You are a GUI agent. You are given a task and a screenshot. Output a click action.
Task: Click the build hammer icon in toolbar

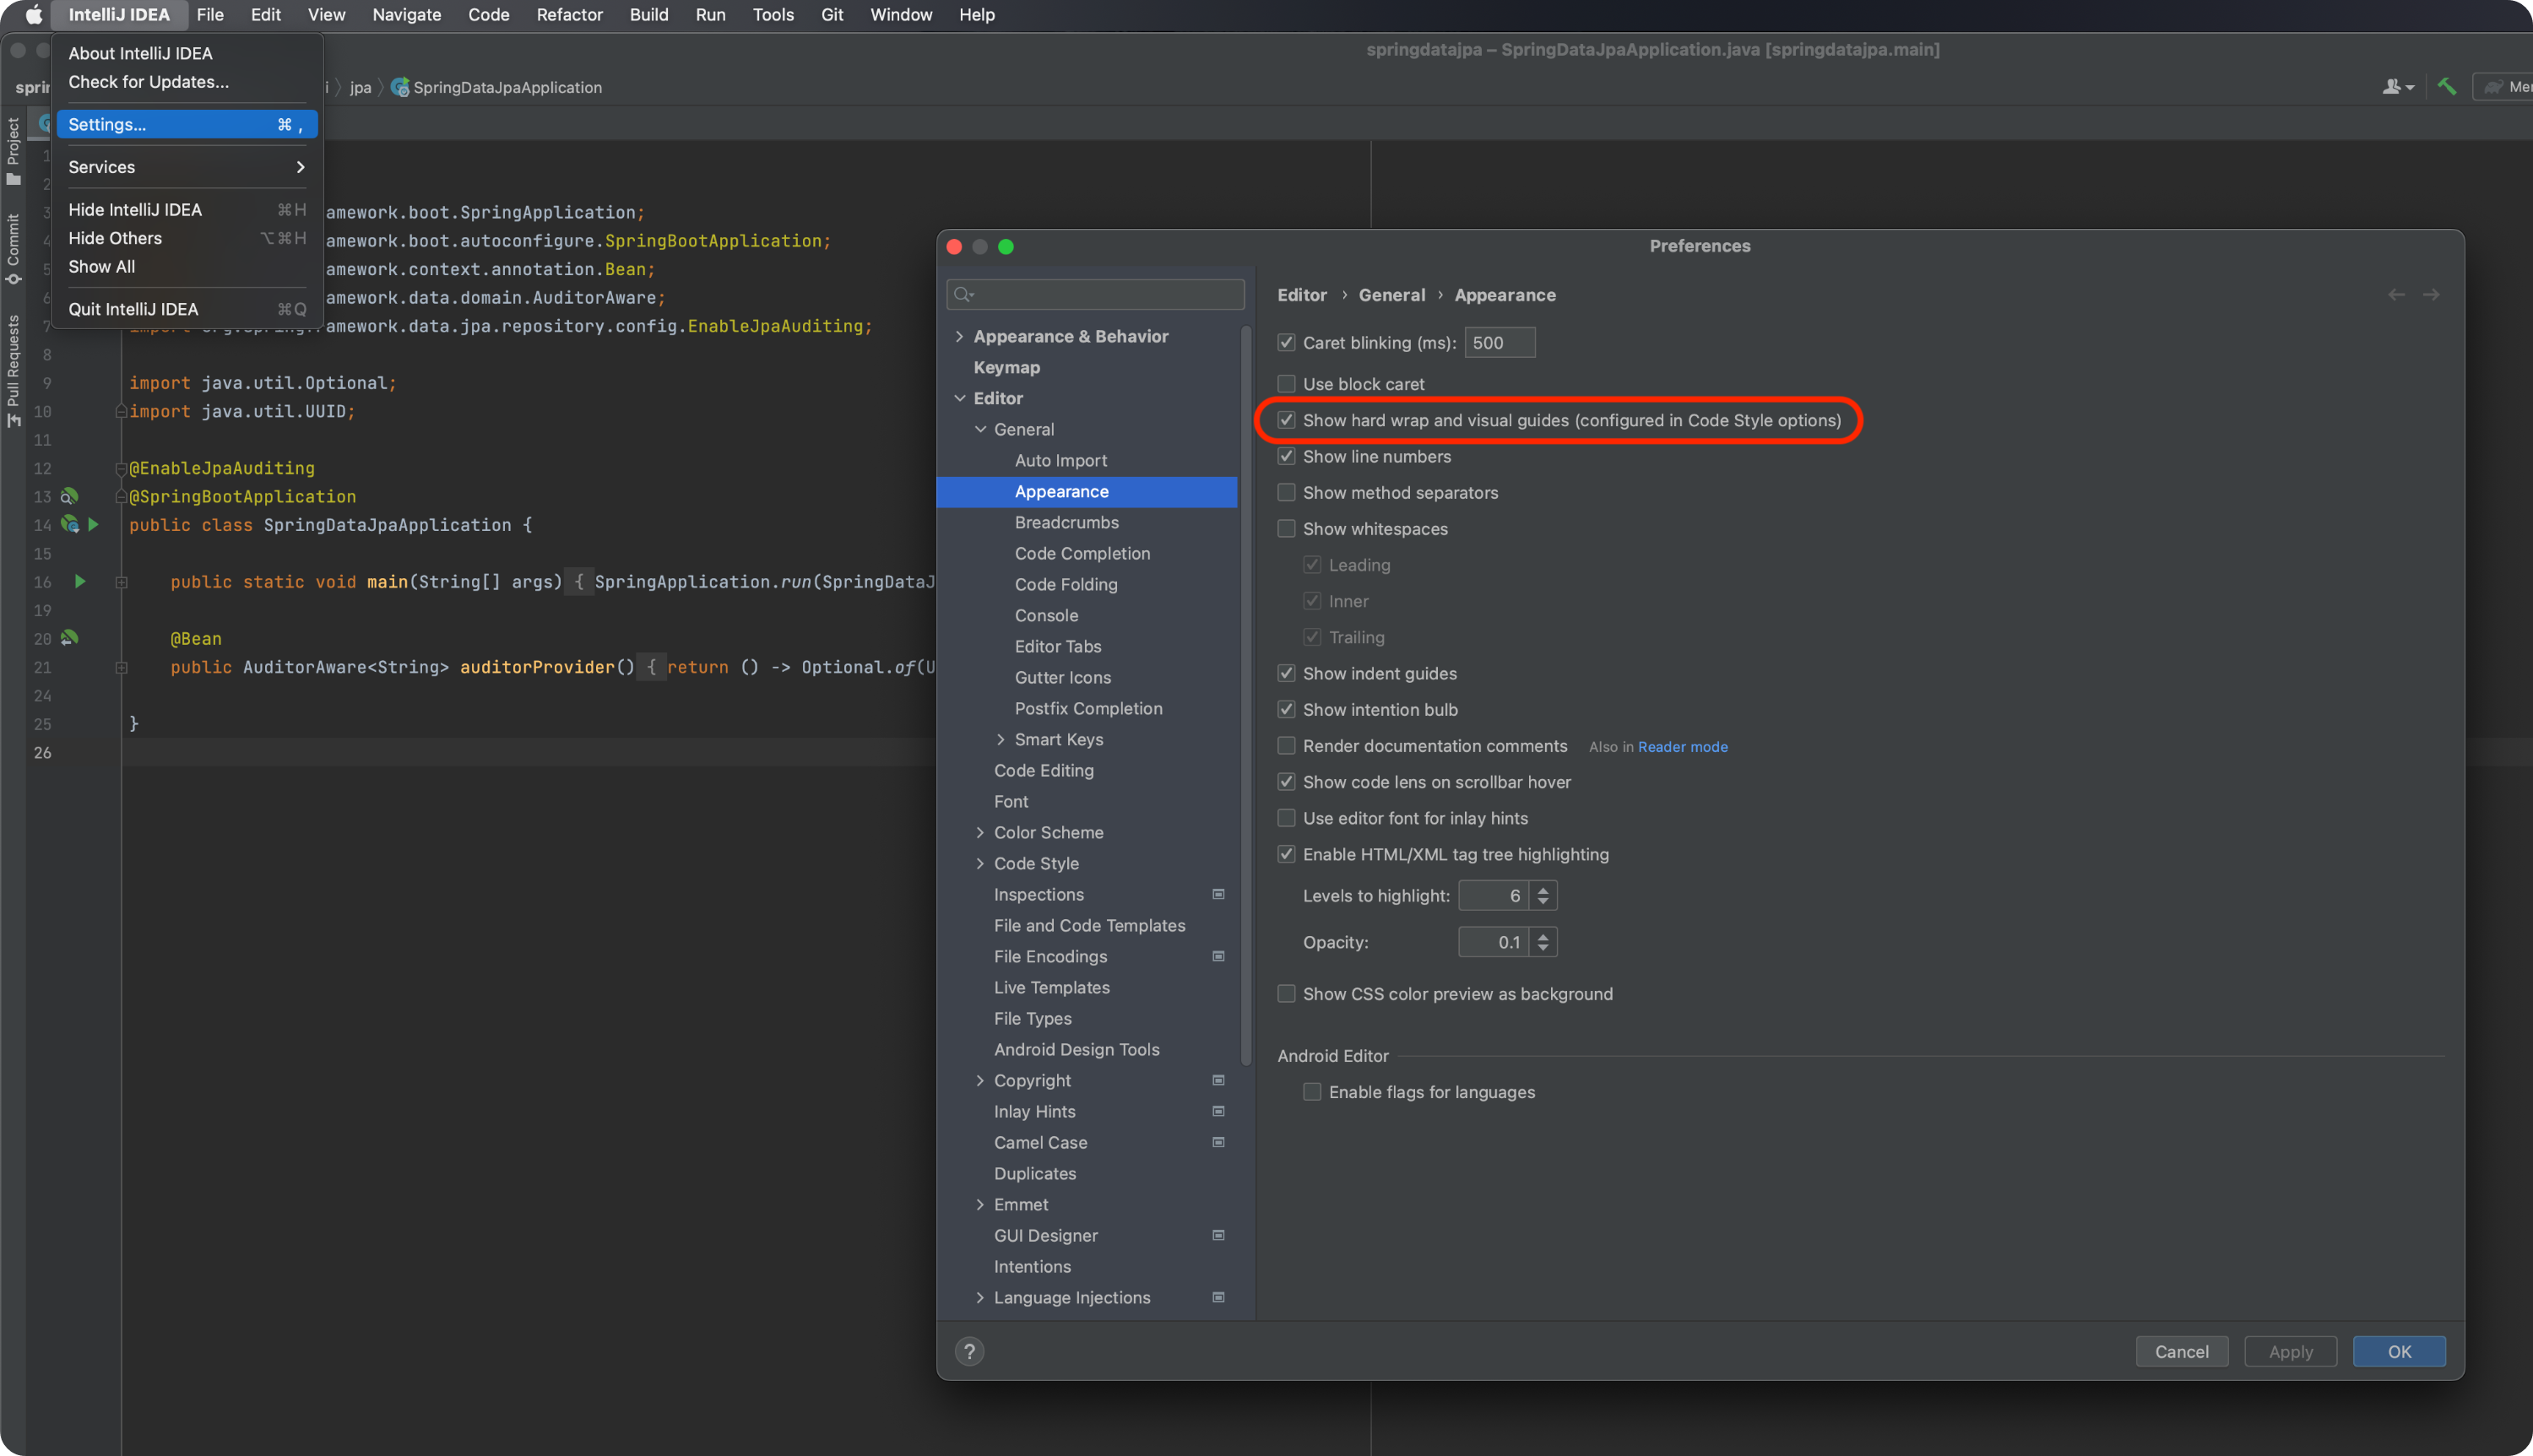click(x=2446, y=87)
